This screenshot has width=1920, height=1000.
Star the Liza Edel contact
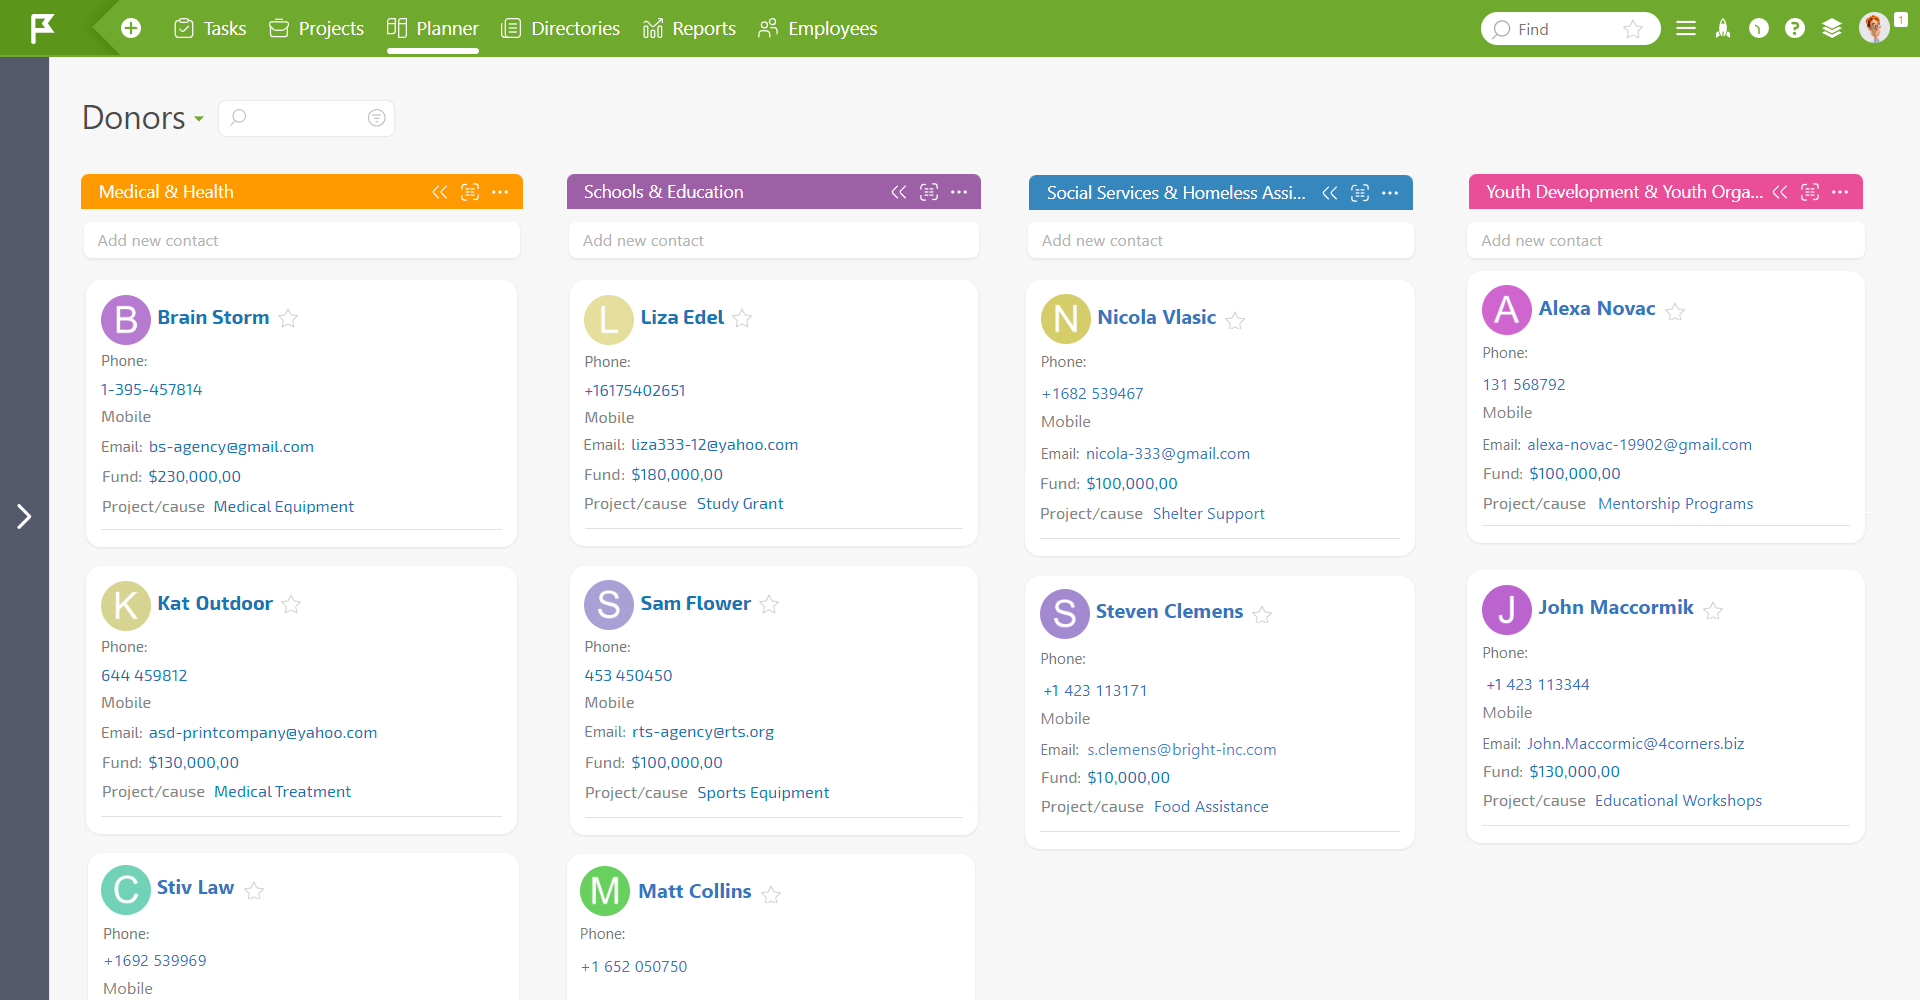pyautogui.click(x=742, y=318)
